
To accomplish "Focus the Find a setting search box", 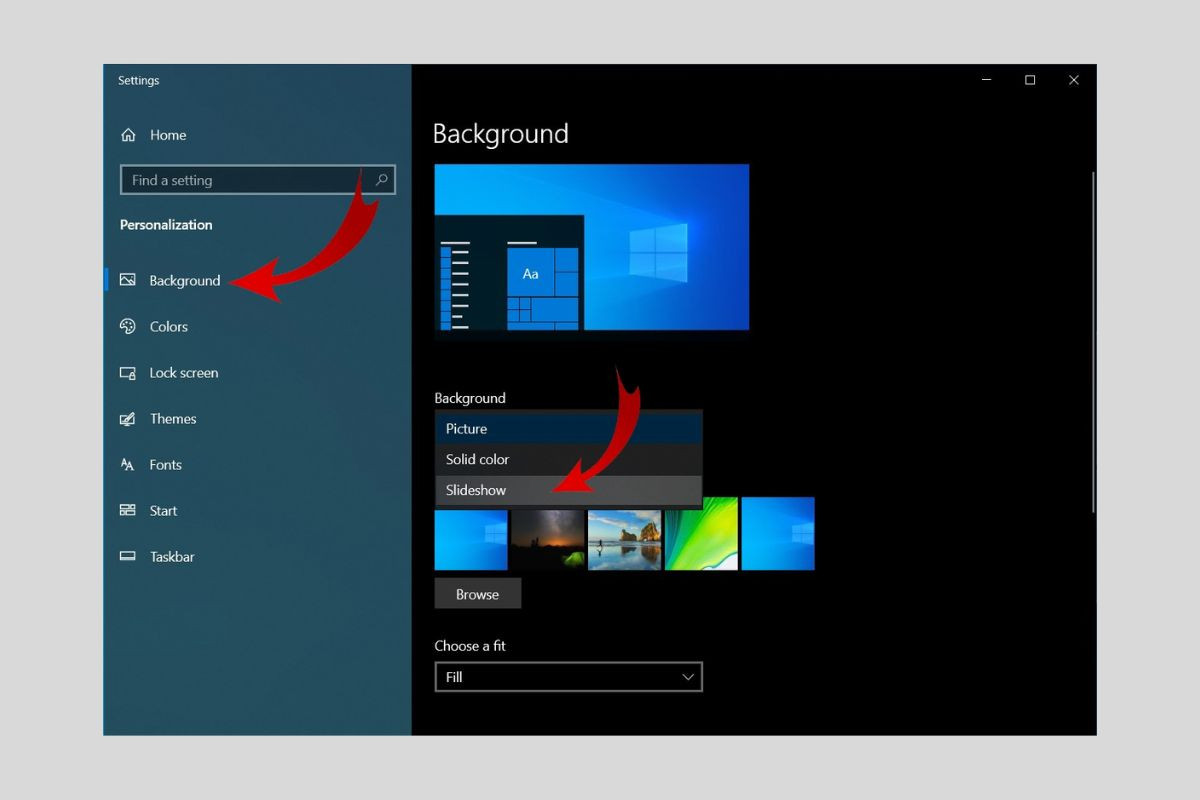I will tap(257, 180).
